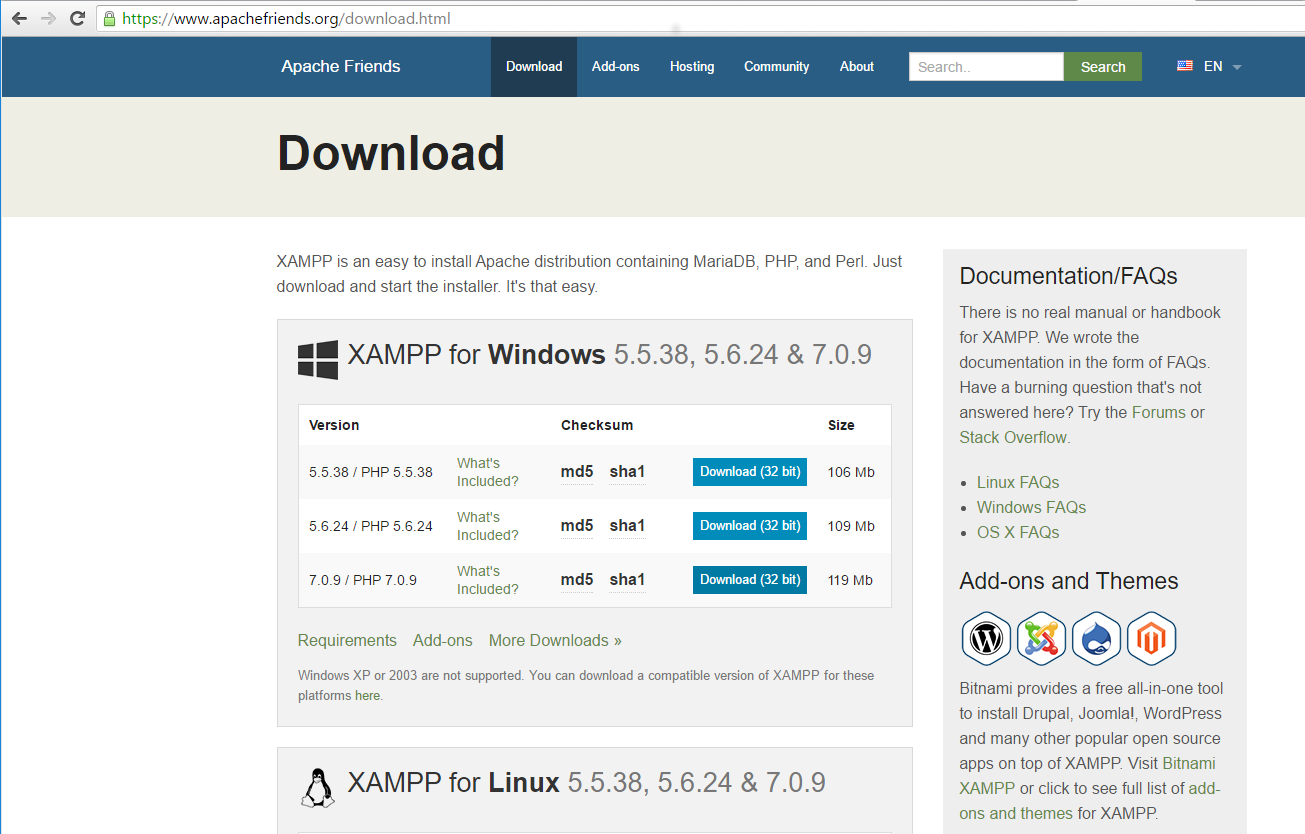This screenshot has height=834, width=1305.
Task: Open OS X FAQs link
Action: 1018,533
